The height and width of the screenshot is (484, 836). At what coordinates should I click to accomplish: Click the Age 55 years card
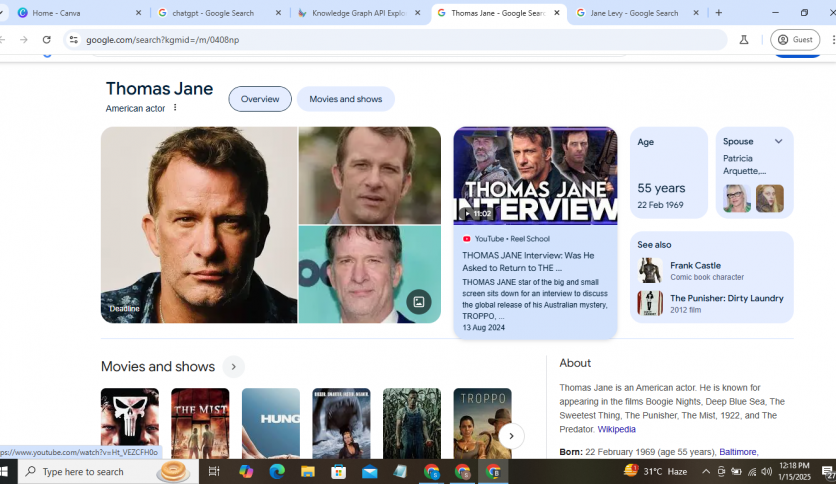tap(669, 173)
